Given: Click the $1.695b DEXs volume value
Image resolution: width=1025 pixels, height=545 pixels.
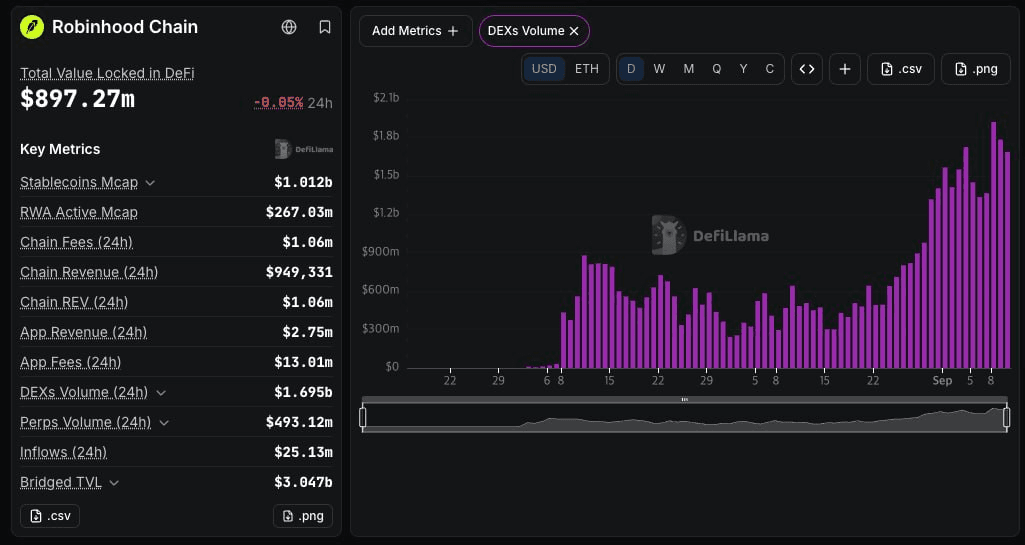Looking at the screenshot, I should pos(303,393).
